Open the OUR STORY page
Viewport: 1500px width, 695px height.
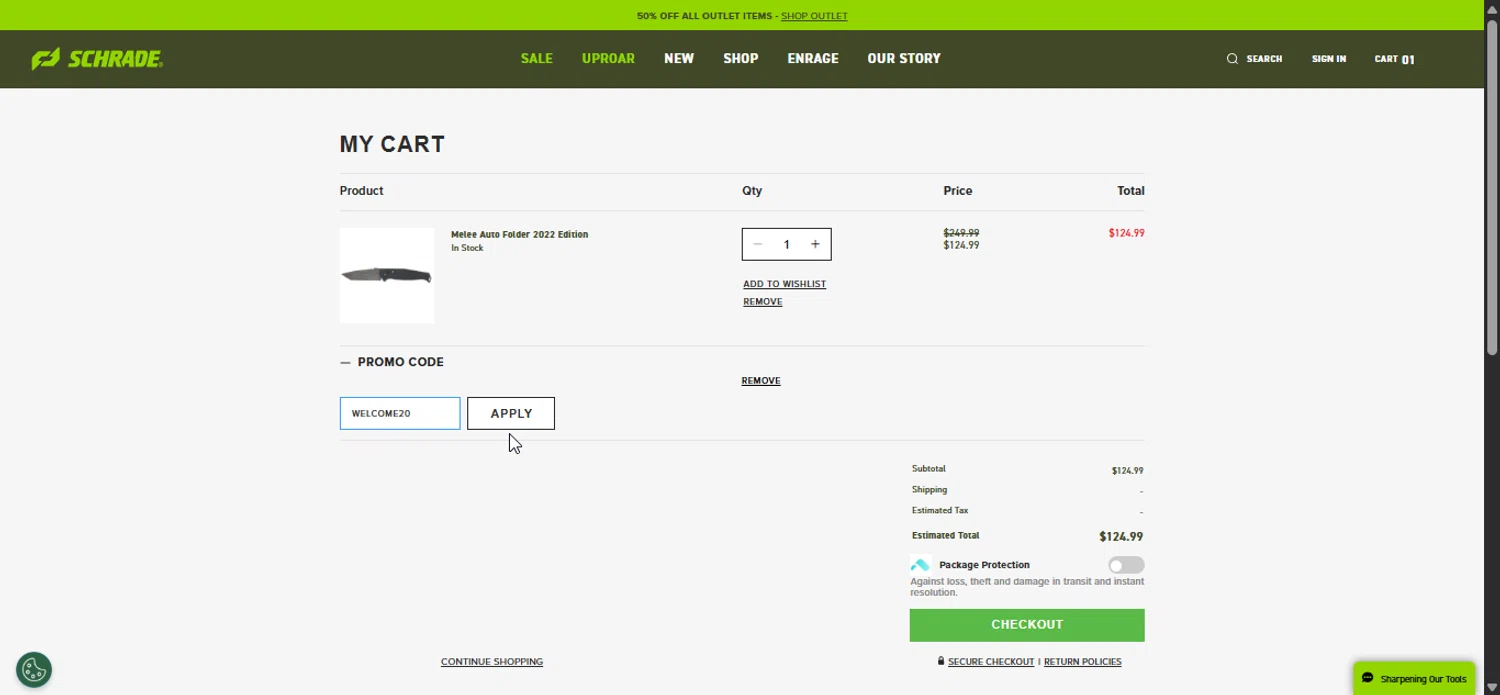904,58
